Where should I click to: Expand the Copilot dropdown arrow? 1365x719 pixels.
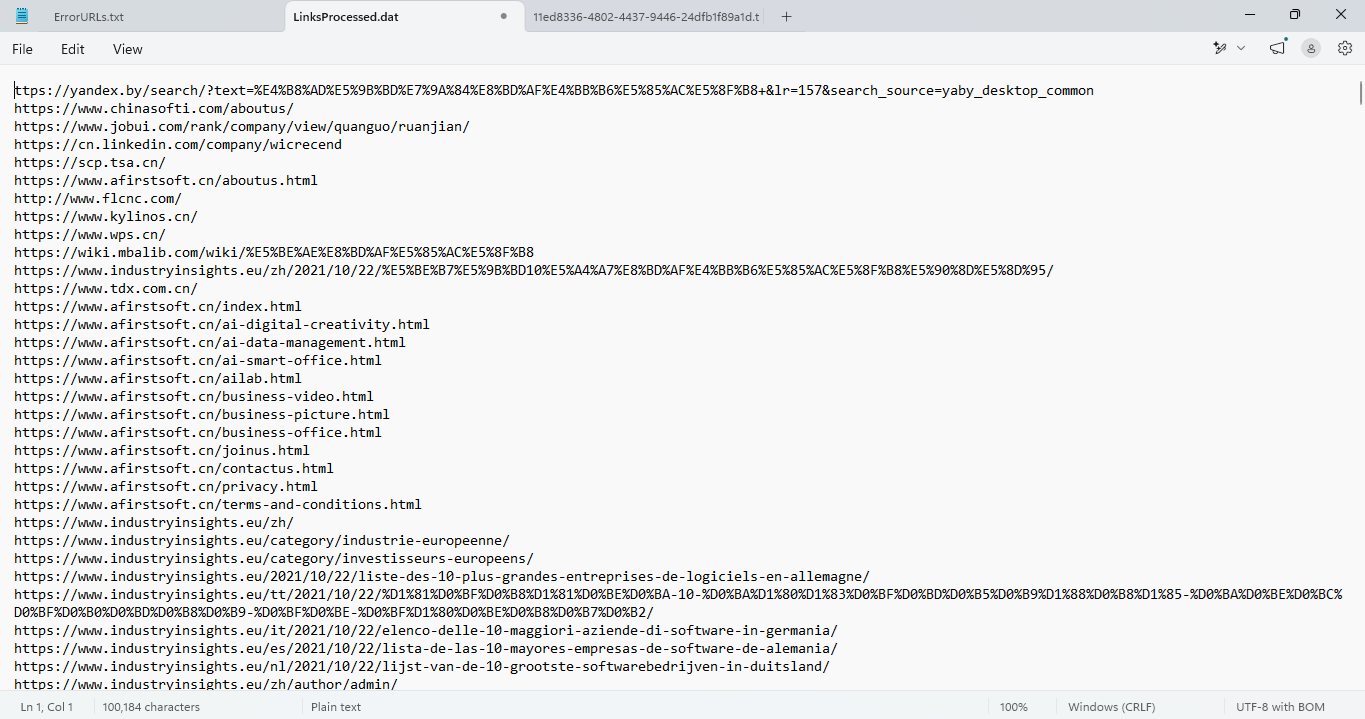point(1241,48)
